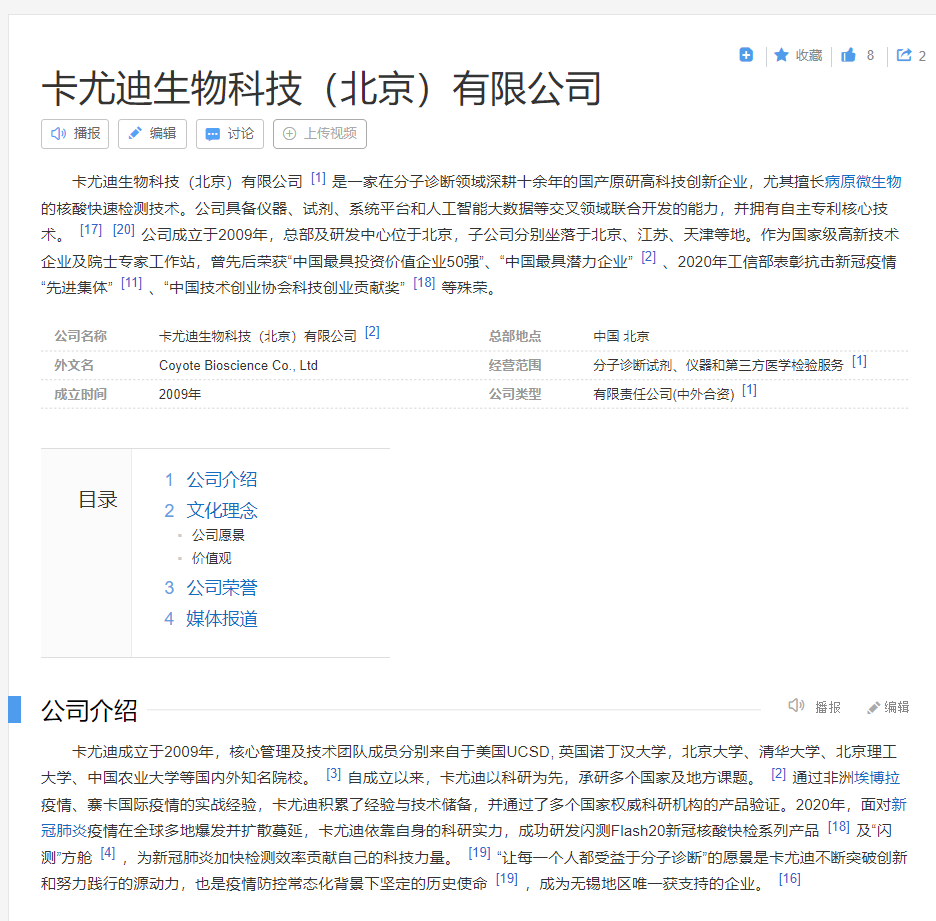Click reference [1] beside 有限责任公司(中外合资)
The height and width of the screenshot is (921, 936).
pyautogui.click(x=749, y=390)
